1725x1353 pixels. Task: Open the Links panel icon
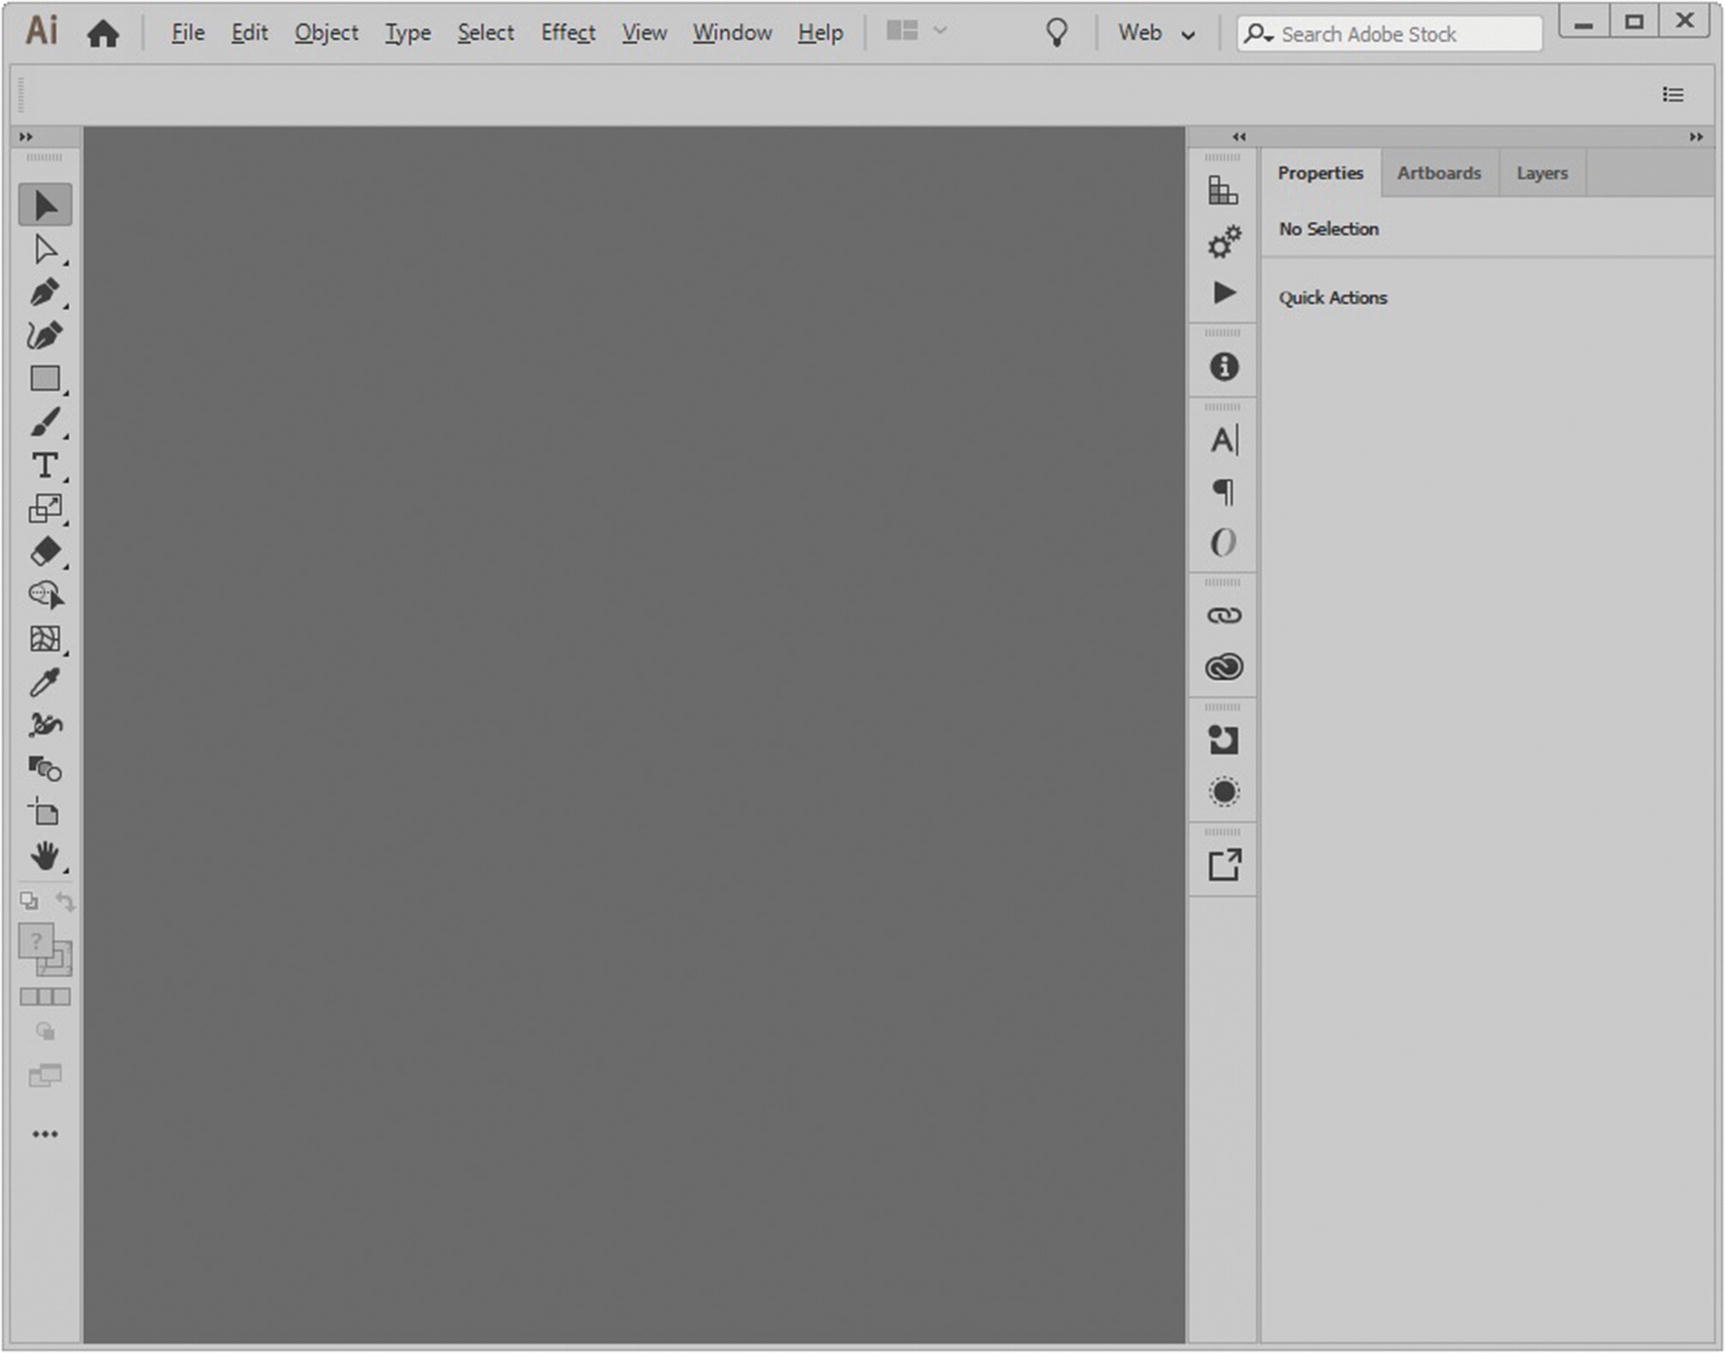coord(1223,615)
